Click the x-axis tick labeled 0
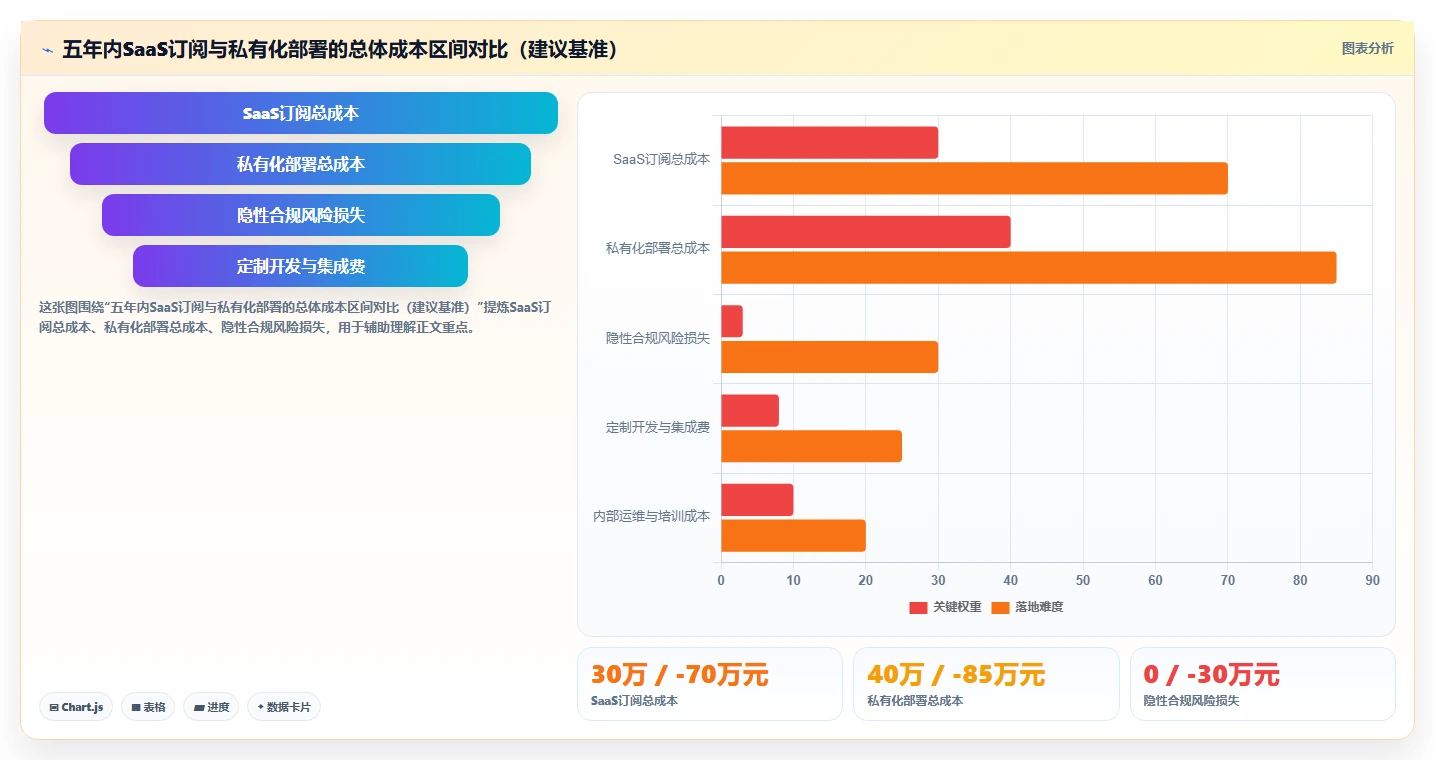Image resolution: width=1435 pixels, height=760 pixels. [721, 580]
